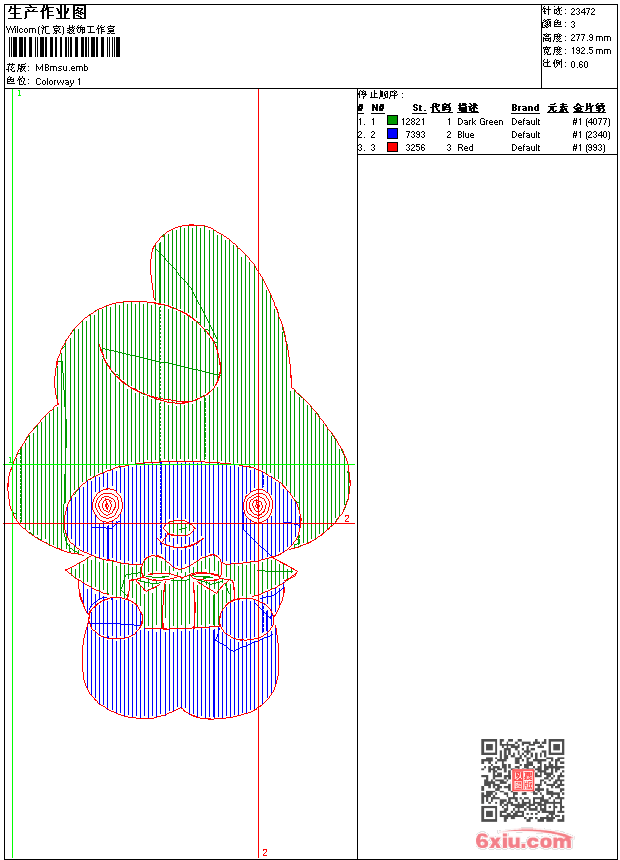Image resolution: width=620 pixels, height=860 pixels.
Task: Click 'Default' brand in Dark Green row
Action: (526, 122)
